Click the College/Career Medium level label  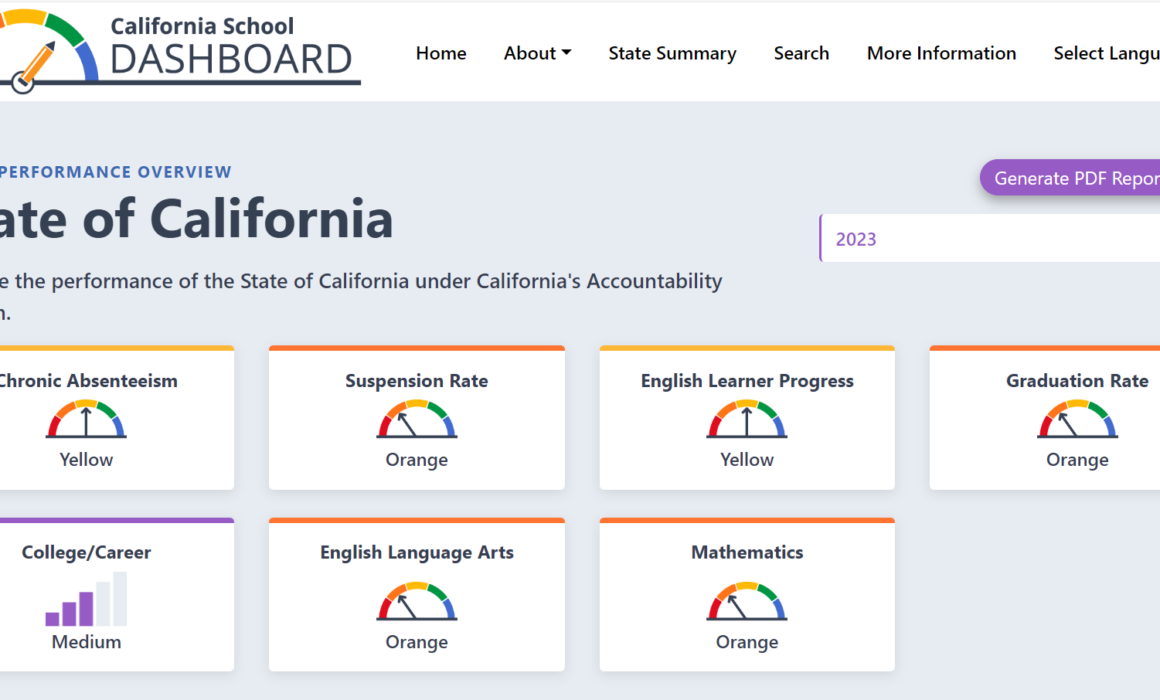(86, 642)
